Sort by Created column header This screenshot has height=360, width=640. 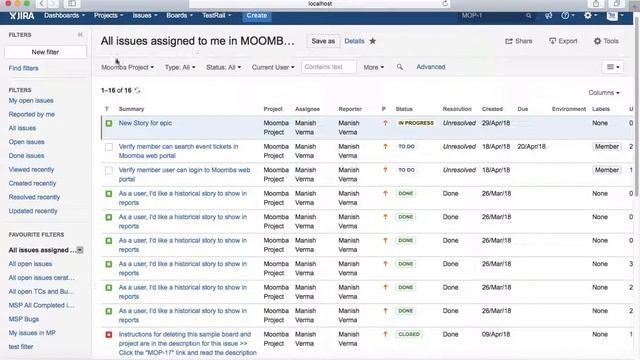492,109
